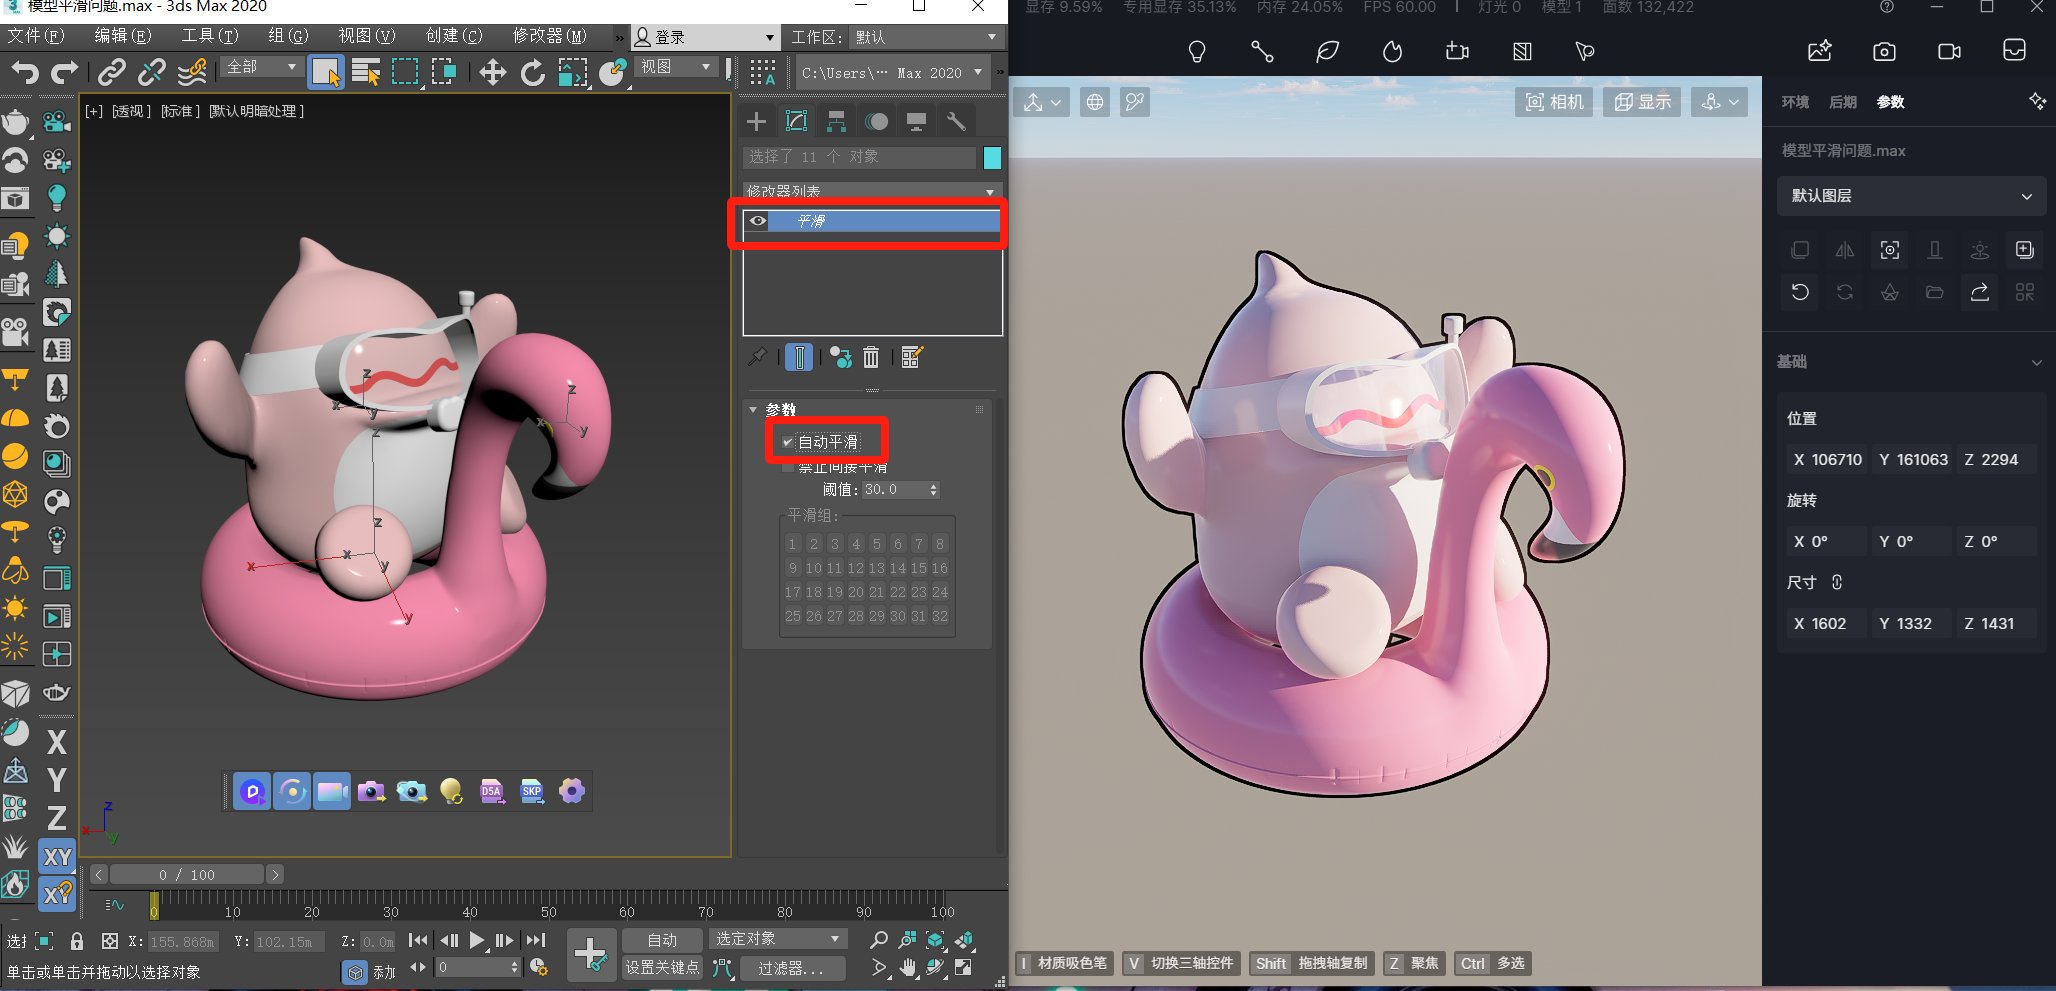This screenshot has height=991, width=2056.
Task: Click the 设置关键点 button
Action: (661, 967)
